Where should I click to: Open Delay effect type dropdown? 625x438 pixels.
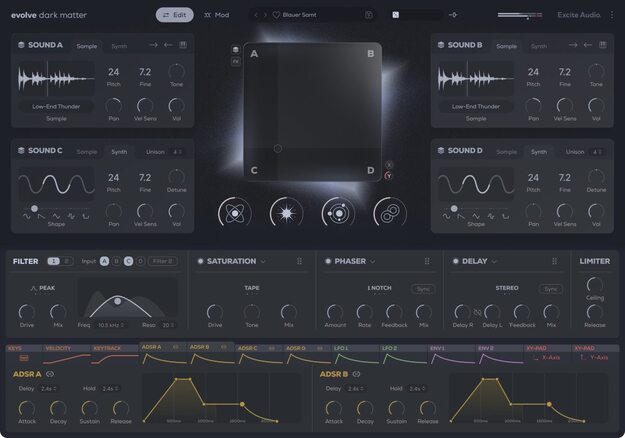pyautogui.click(x=494, y=261)
